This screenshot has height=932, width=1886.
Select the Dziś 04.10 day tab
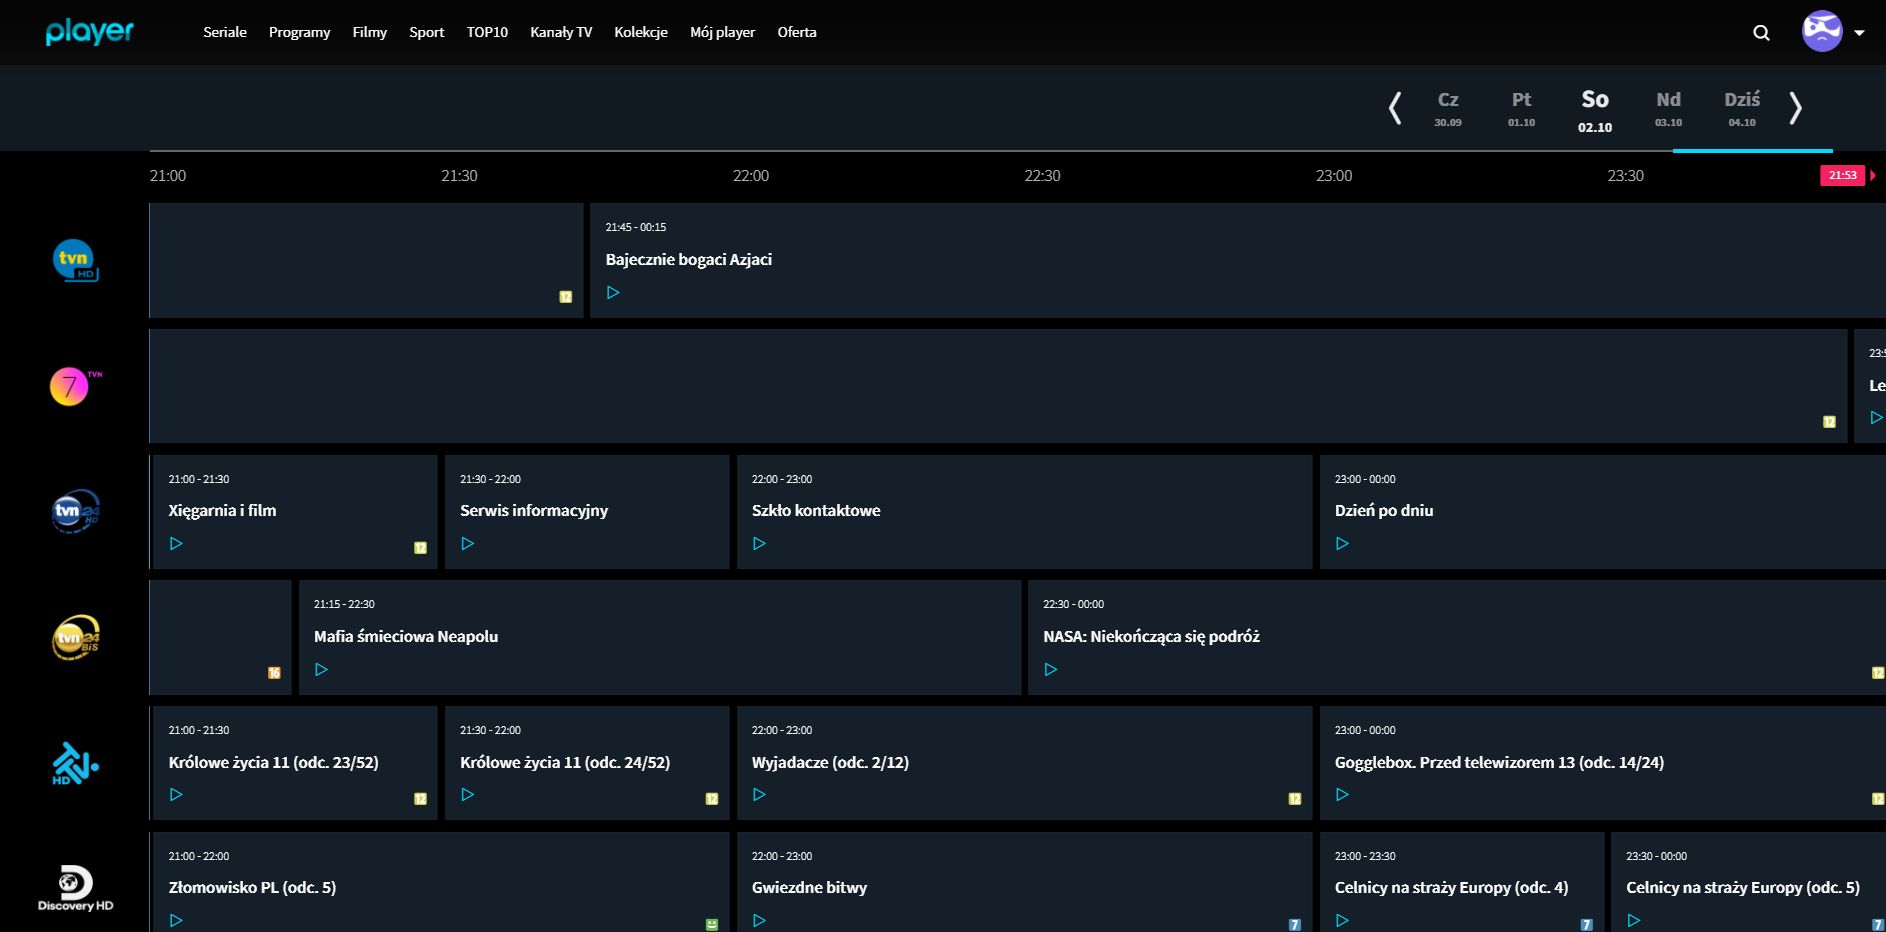coord(1742,108)
